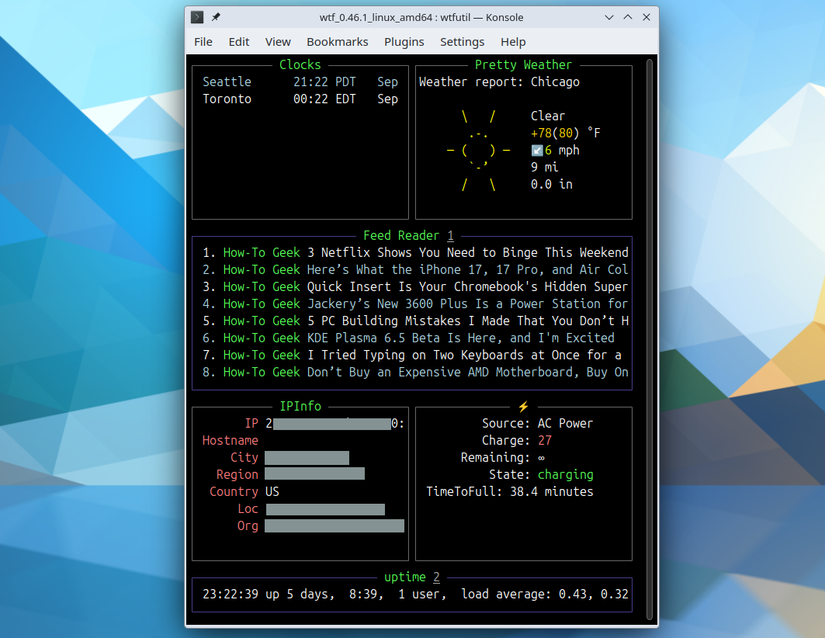Open the window options chevron in title bar
Screen dimensions: 825x638
(608, 17)
